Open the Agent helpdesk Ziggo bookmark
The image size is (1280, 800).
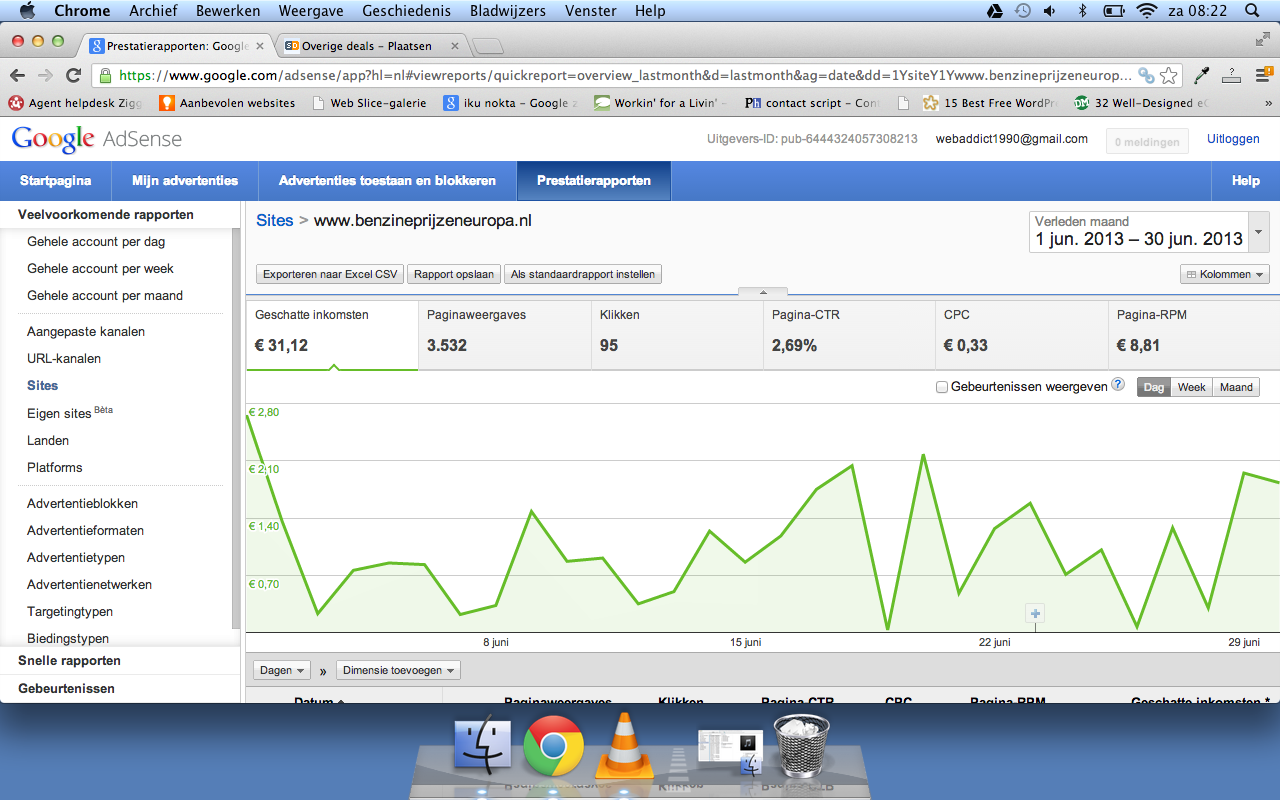pos(76,103)
